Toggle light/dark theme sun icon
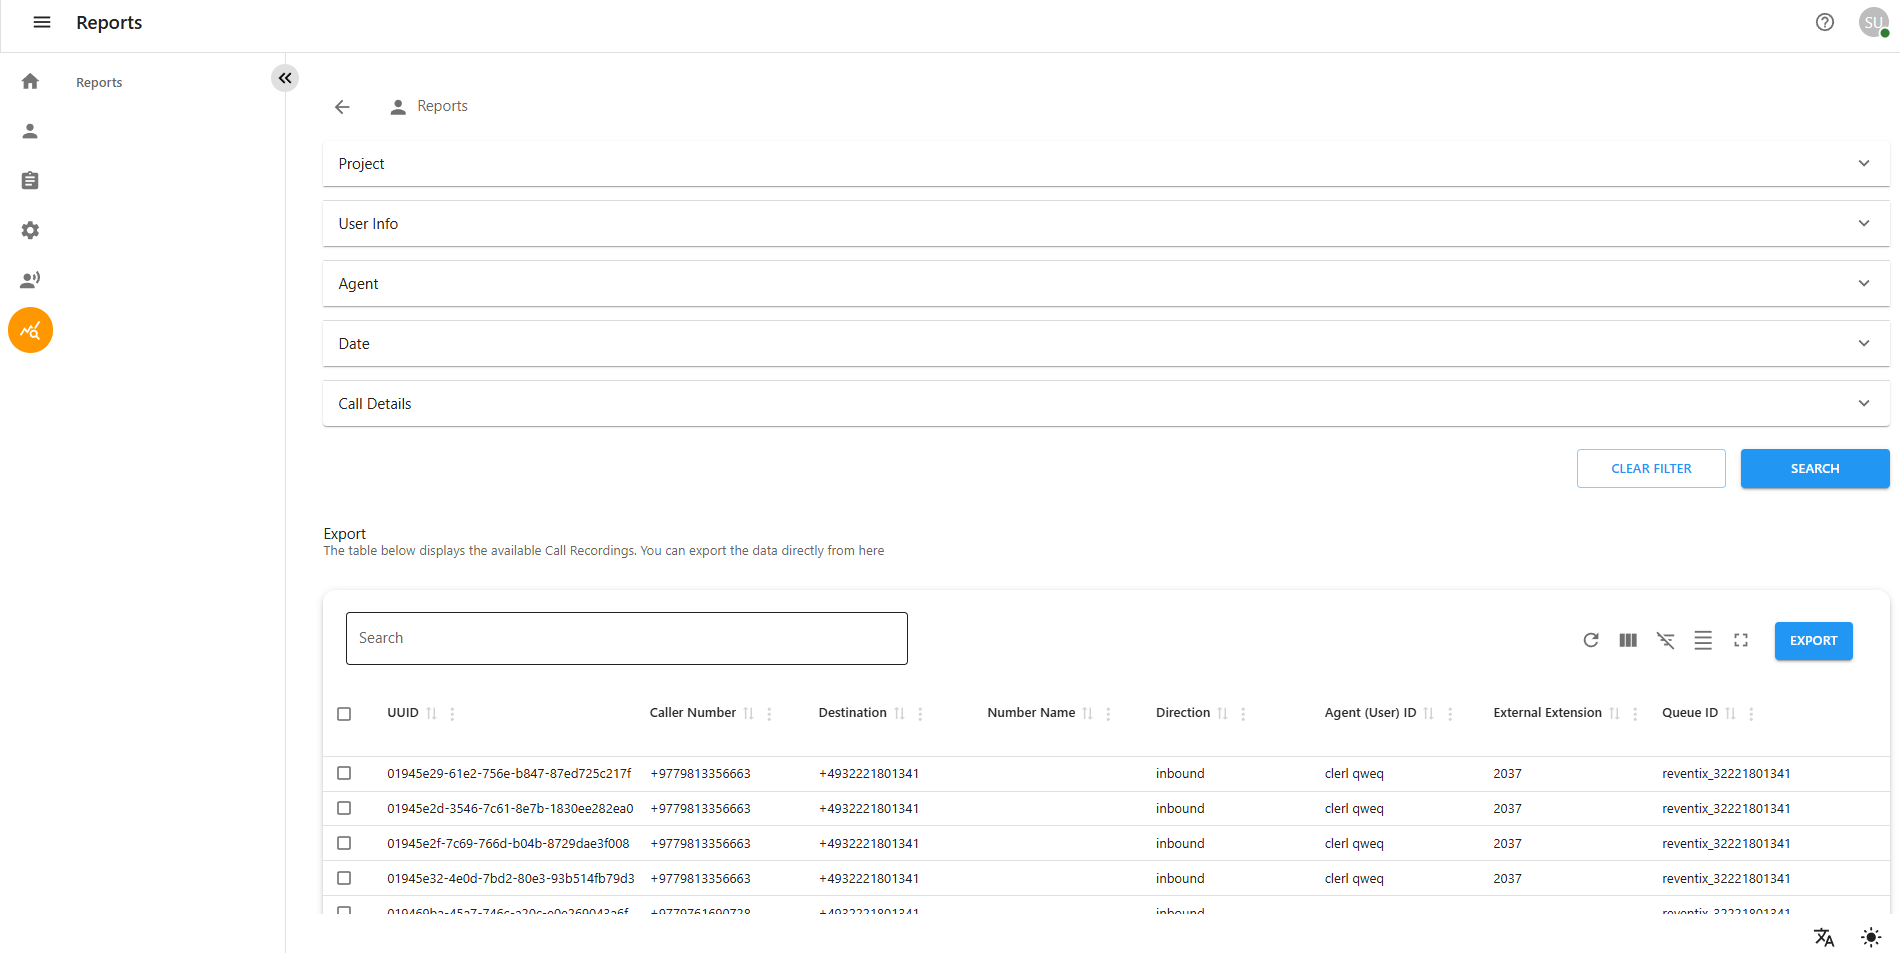The width and height of the screenshot is (1900, 953). tap(1870, 937)
